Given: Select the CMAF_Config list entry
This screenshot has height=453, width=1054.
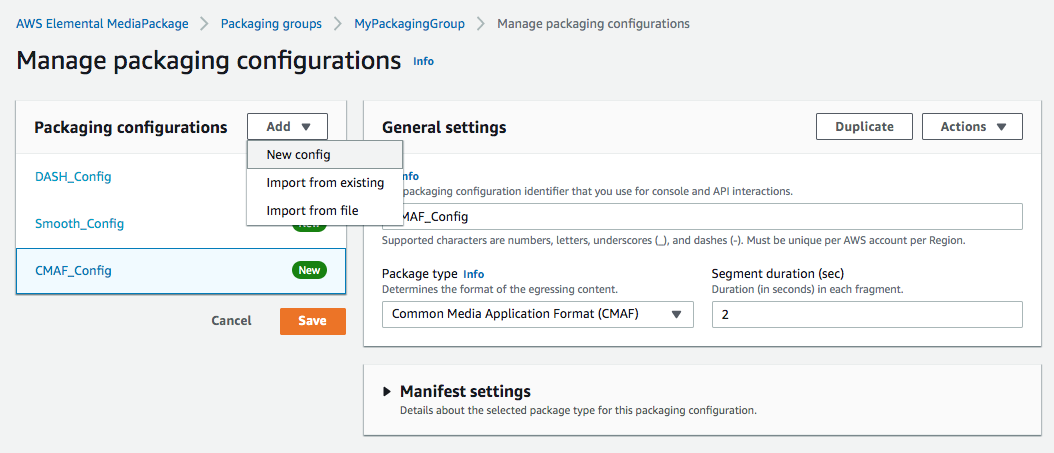Looking at the screenshot, I should pyautogui.click(x=181, y=271).
